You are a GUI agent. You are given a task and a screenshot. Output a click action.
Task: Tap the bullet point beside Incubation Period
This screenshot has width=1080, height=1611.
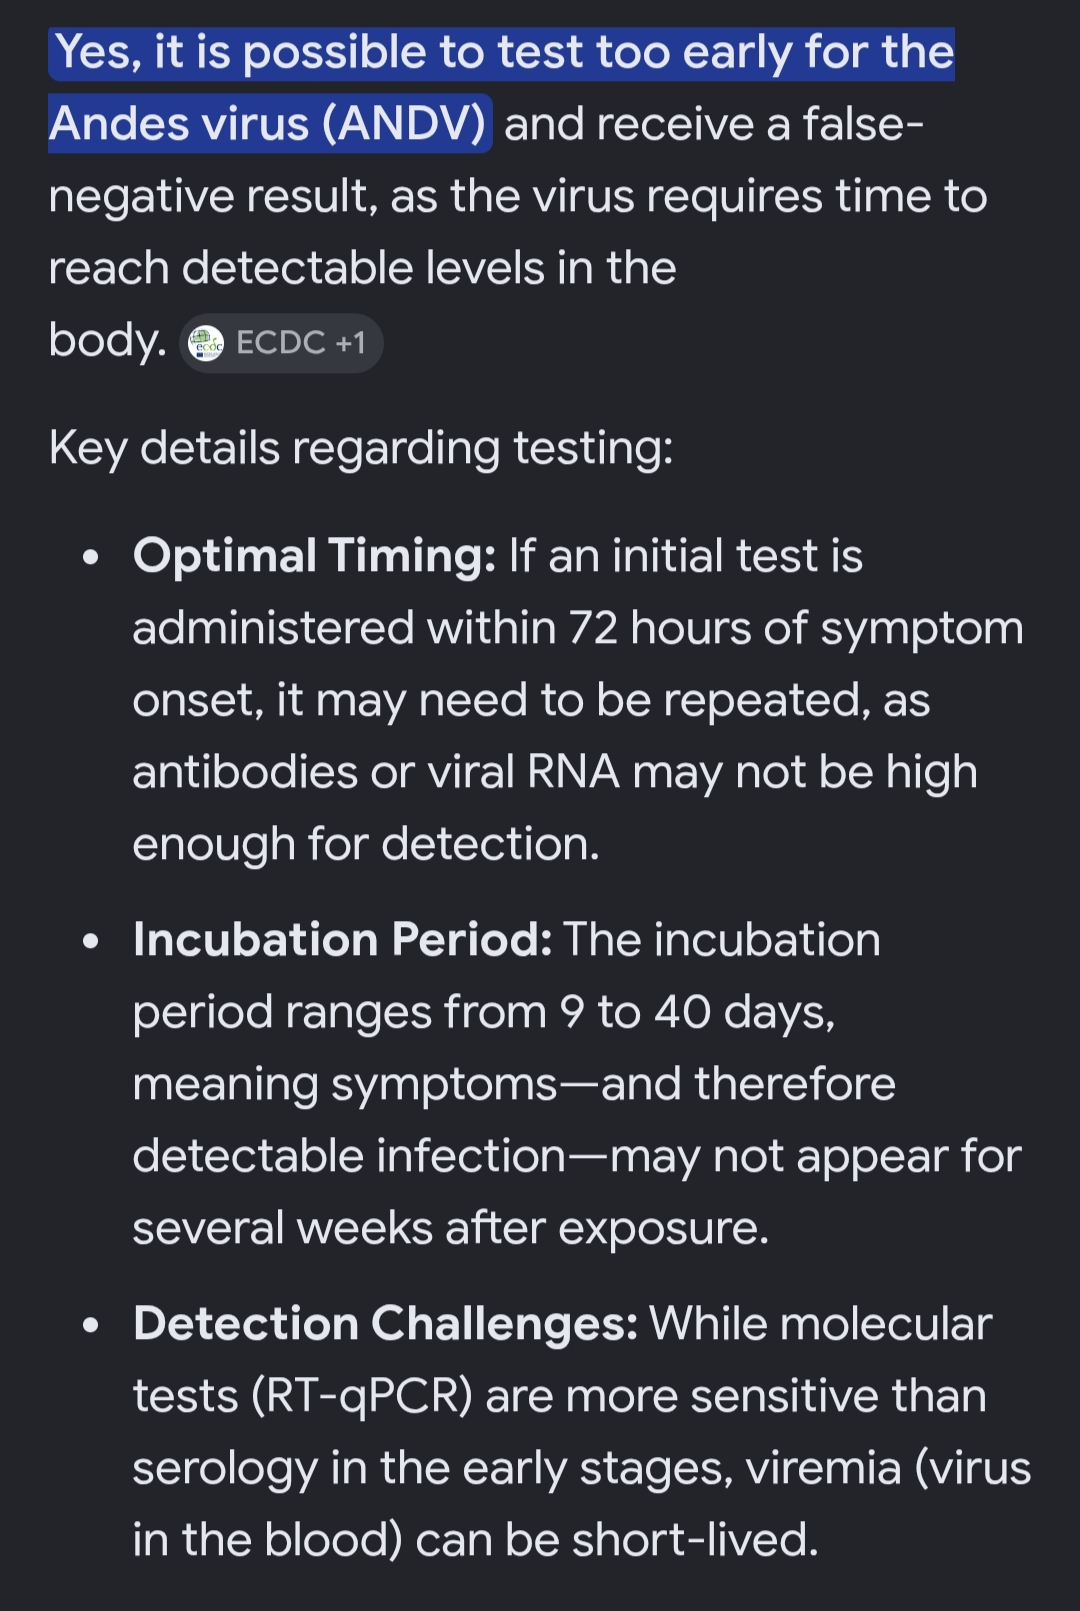coord(92,942)
